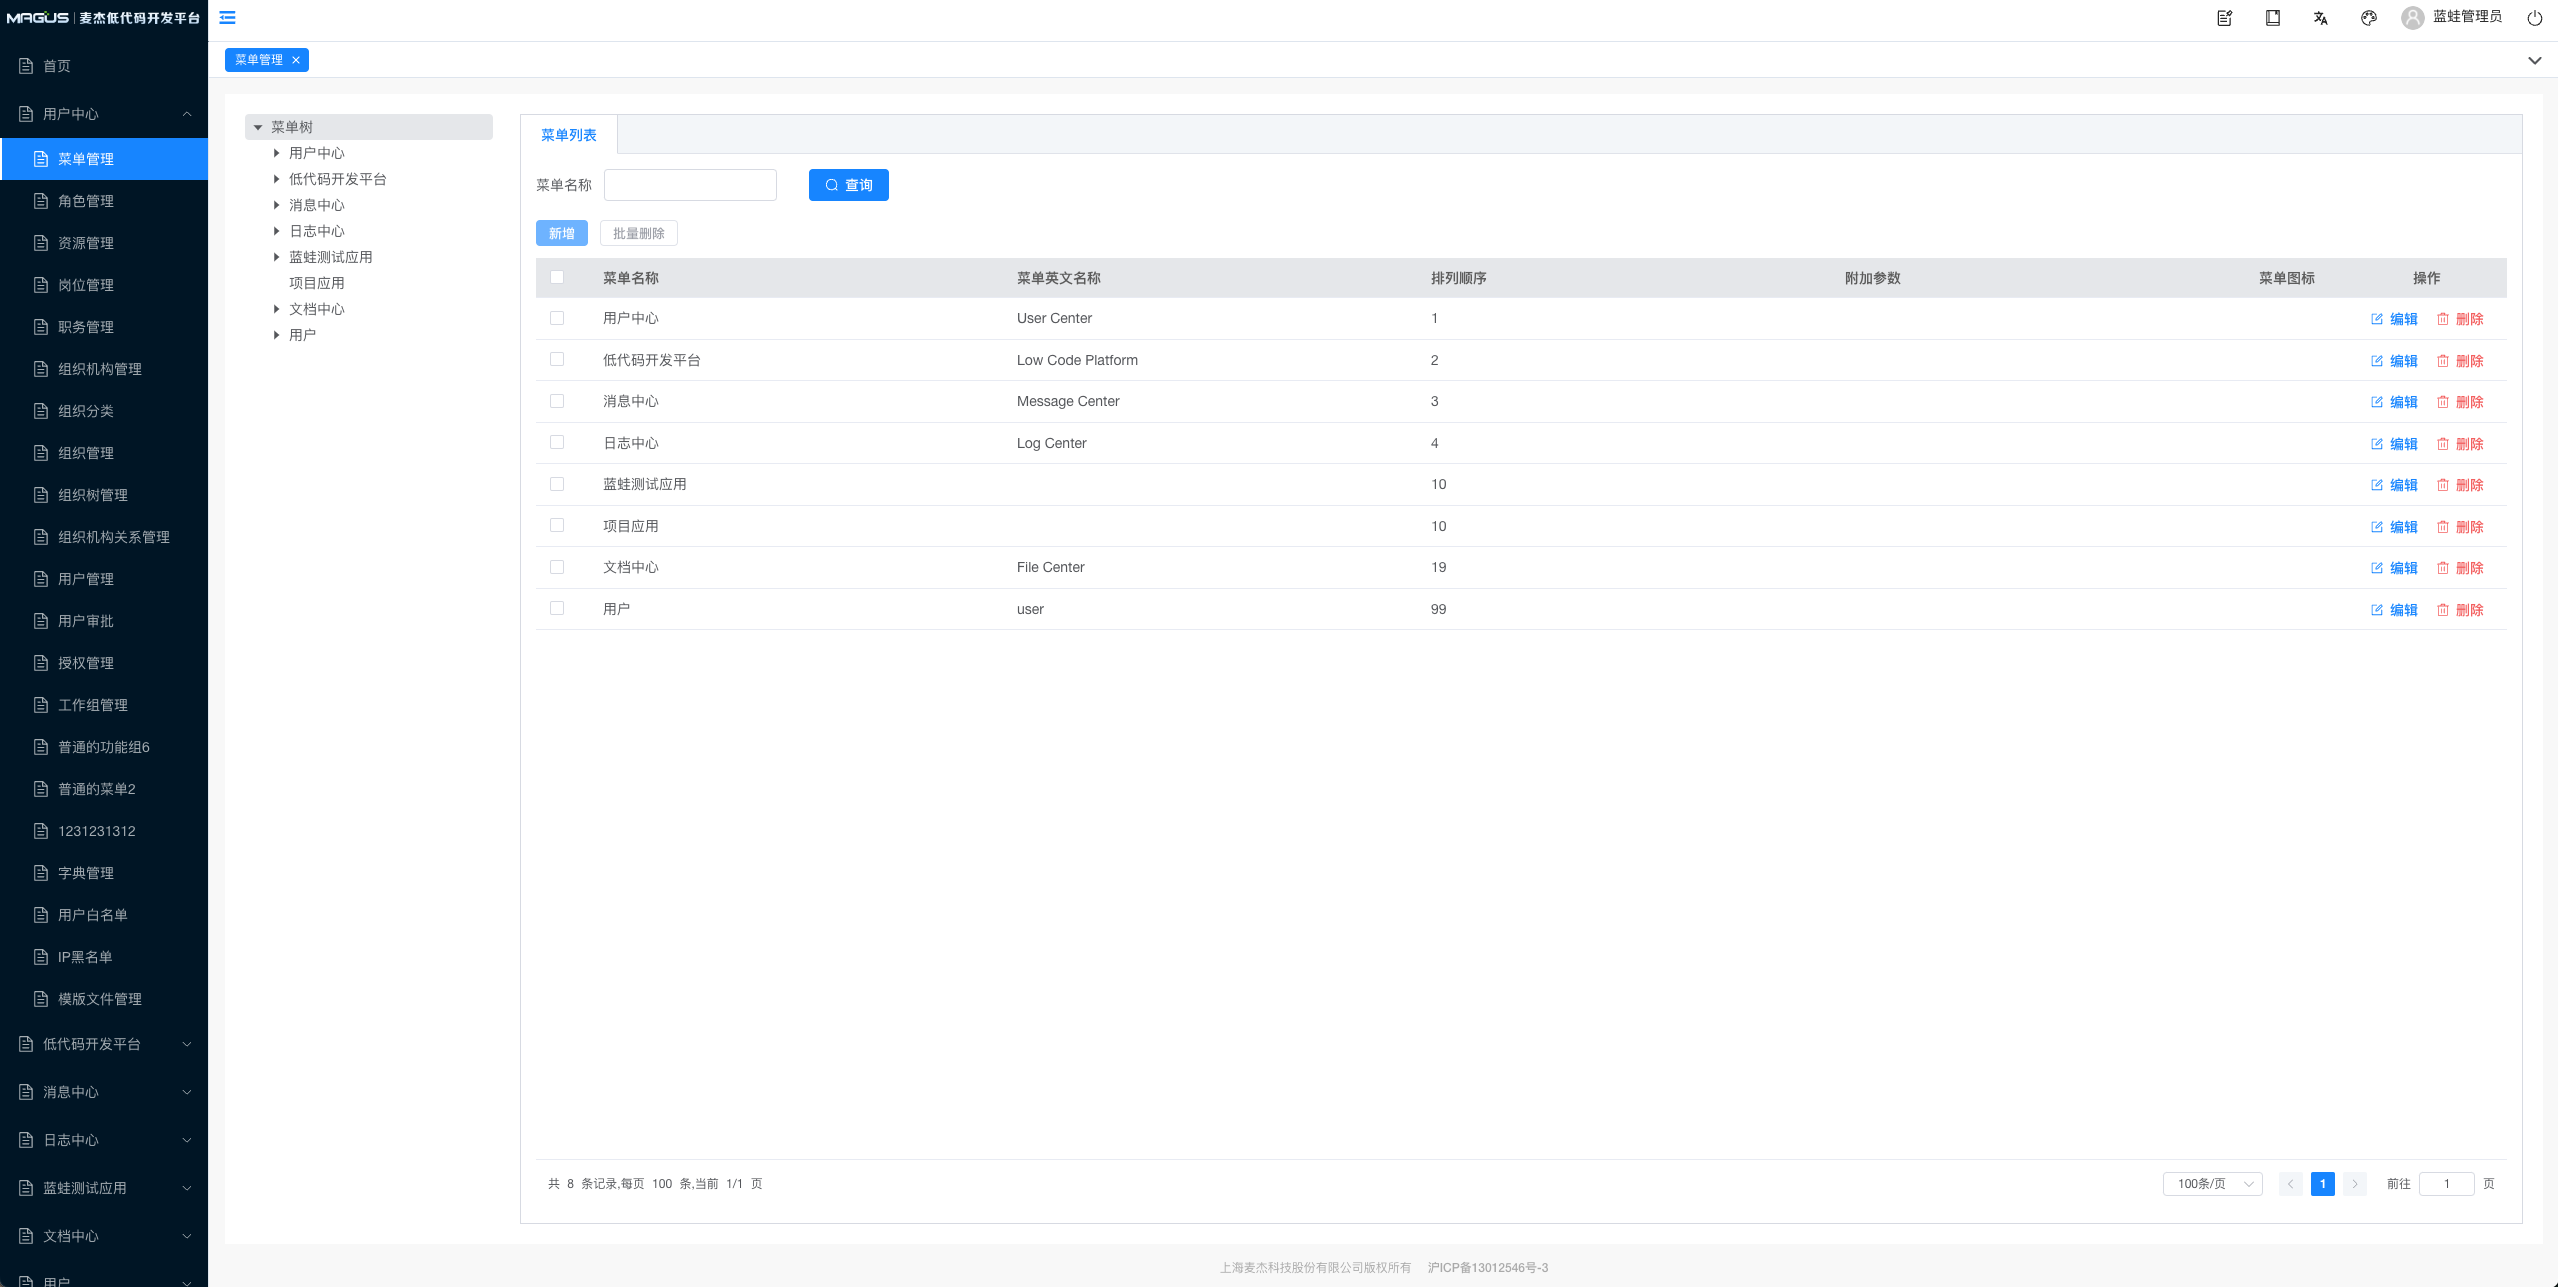Viewport: 2558px width, 1287px height.
Task: Focus the 前往 page number input
Action: tap(2447, 1184)
